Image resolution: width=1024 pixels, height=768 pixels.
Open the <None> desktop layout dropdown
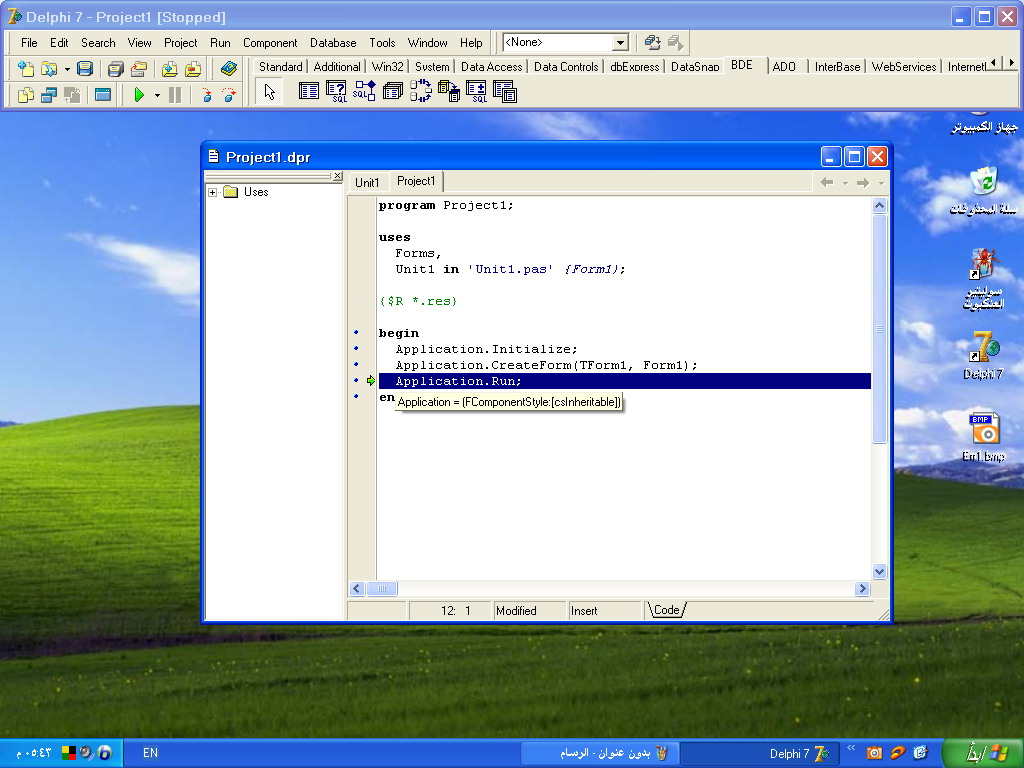point(620,42)
